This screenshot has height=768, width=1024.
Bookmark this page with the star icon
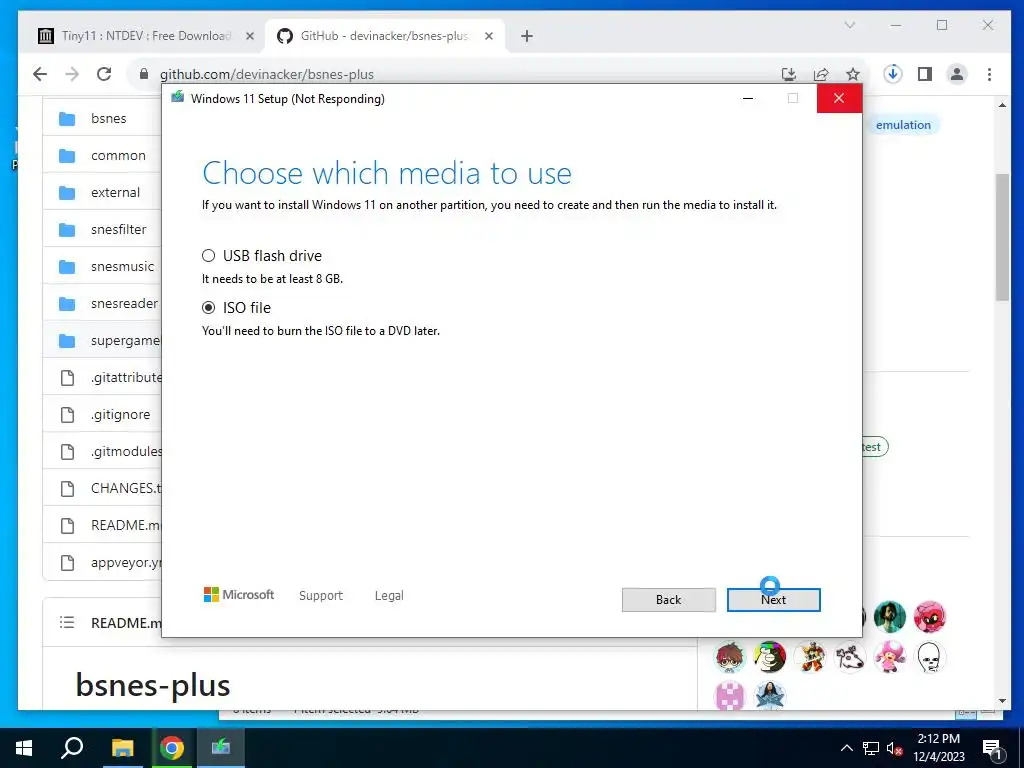(x=853, y=74)
